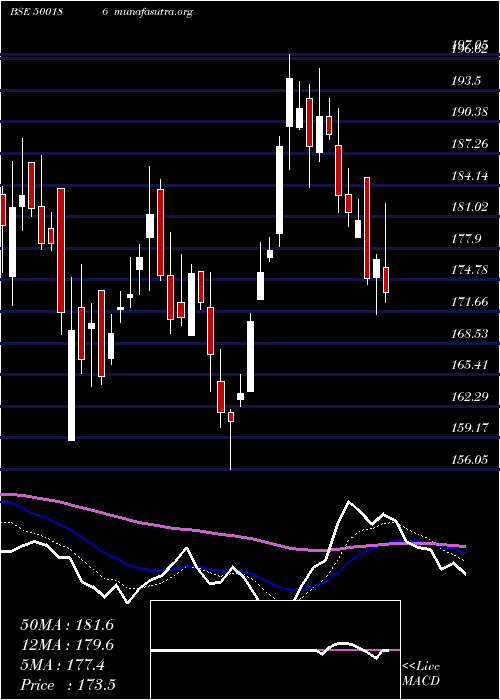Click the 162.29 price axis label
Viewport: 500px width, 700px height.
(470, 396)
